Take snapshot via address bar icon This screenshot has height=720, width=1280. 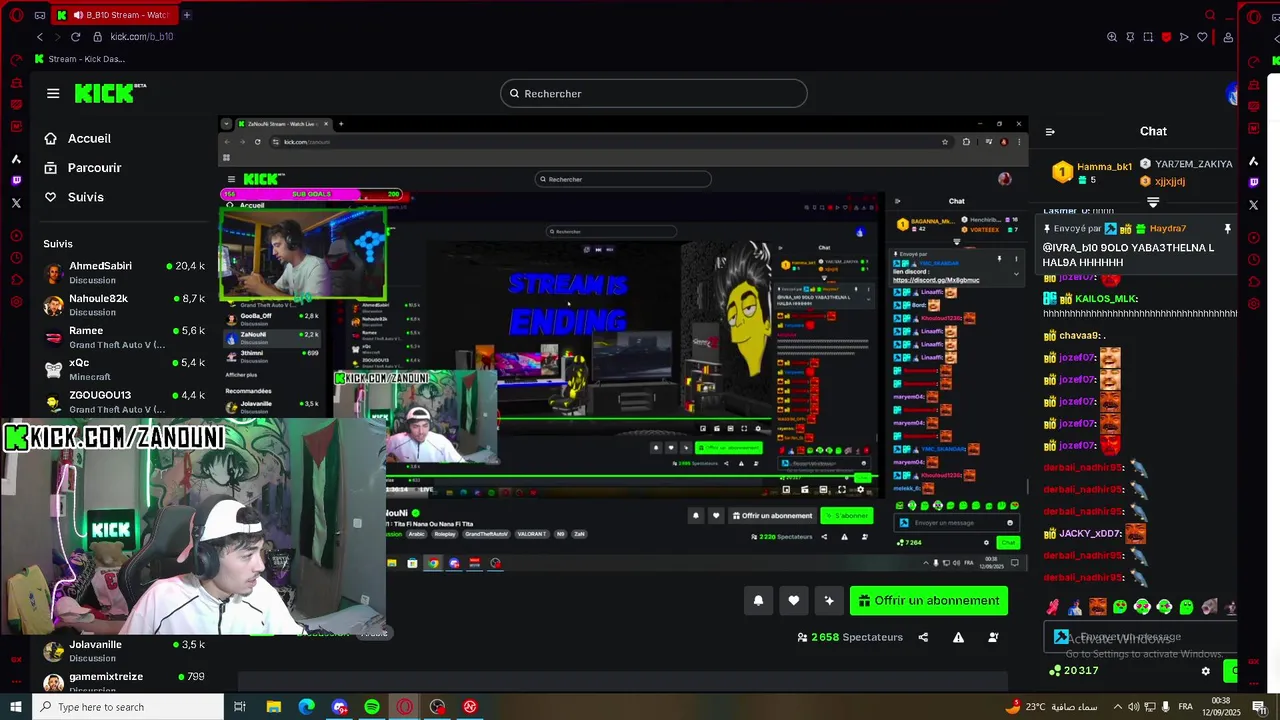click(x=1148, y=37)
